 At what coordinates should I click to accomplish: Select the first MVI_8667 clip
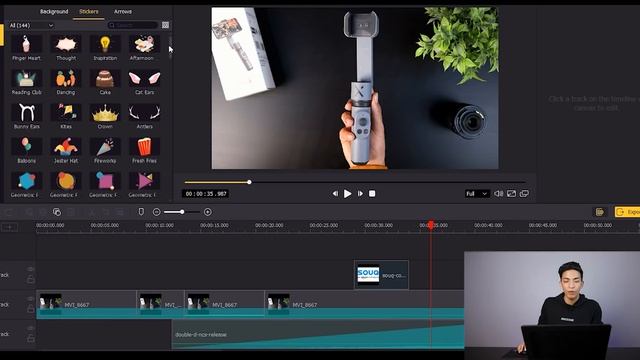86,304
